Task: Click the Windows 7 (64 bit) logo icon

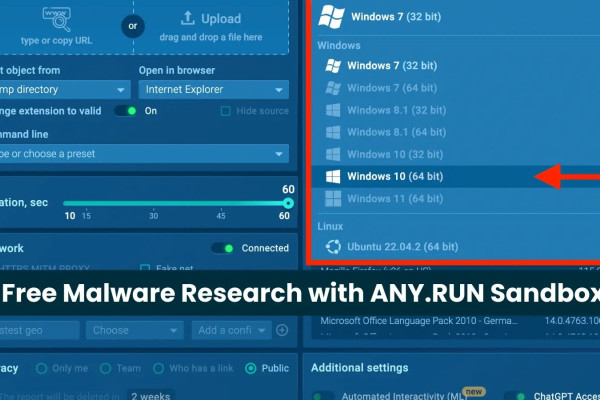Action: [x=333, y=88]
